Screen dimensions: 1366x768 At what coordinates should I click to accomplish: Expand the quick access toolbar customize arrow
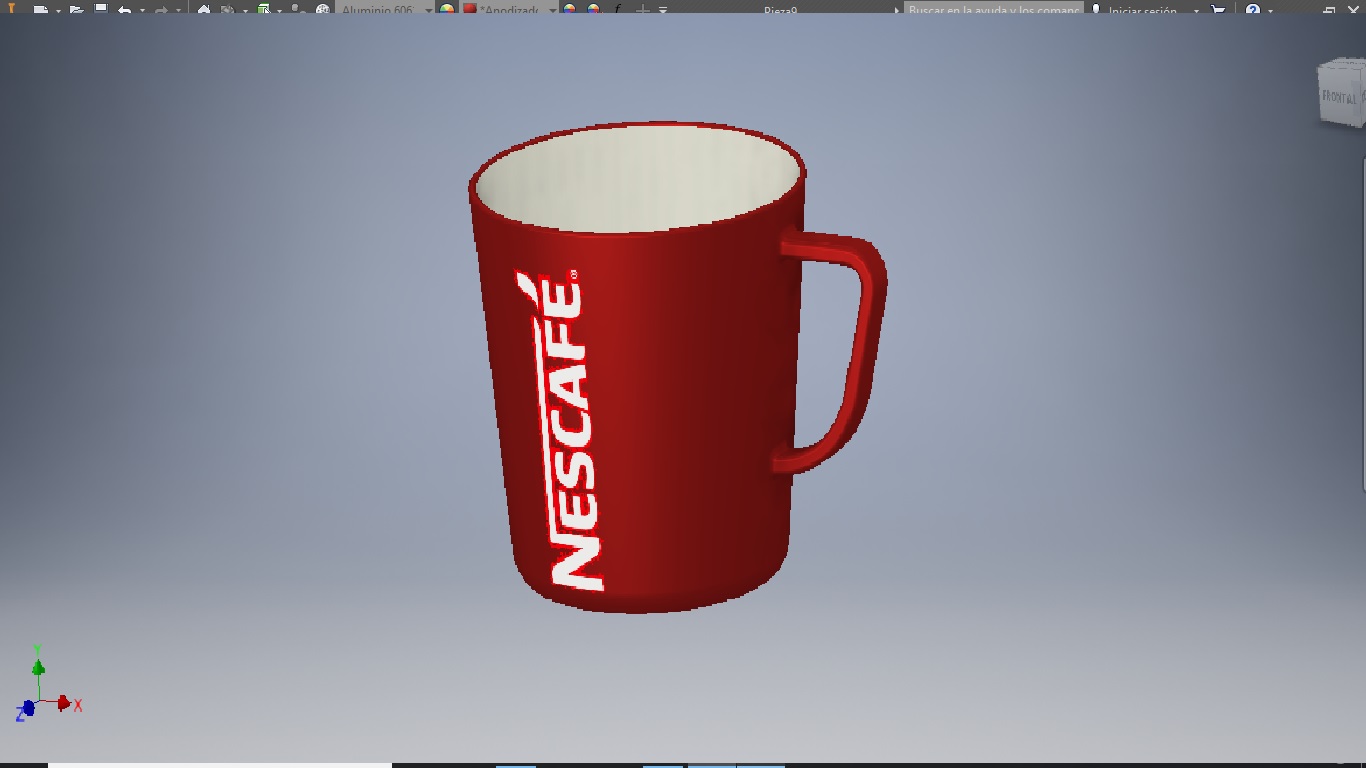click(663, 10)
